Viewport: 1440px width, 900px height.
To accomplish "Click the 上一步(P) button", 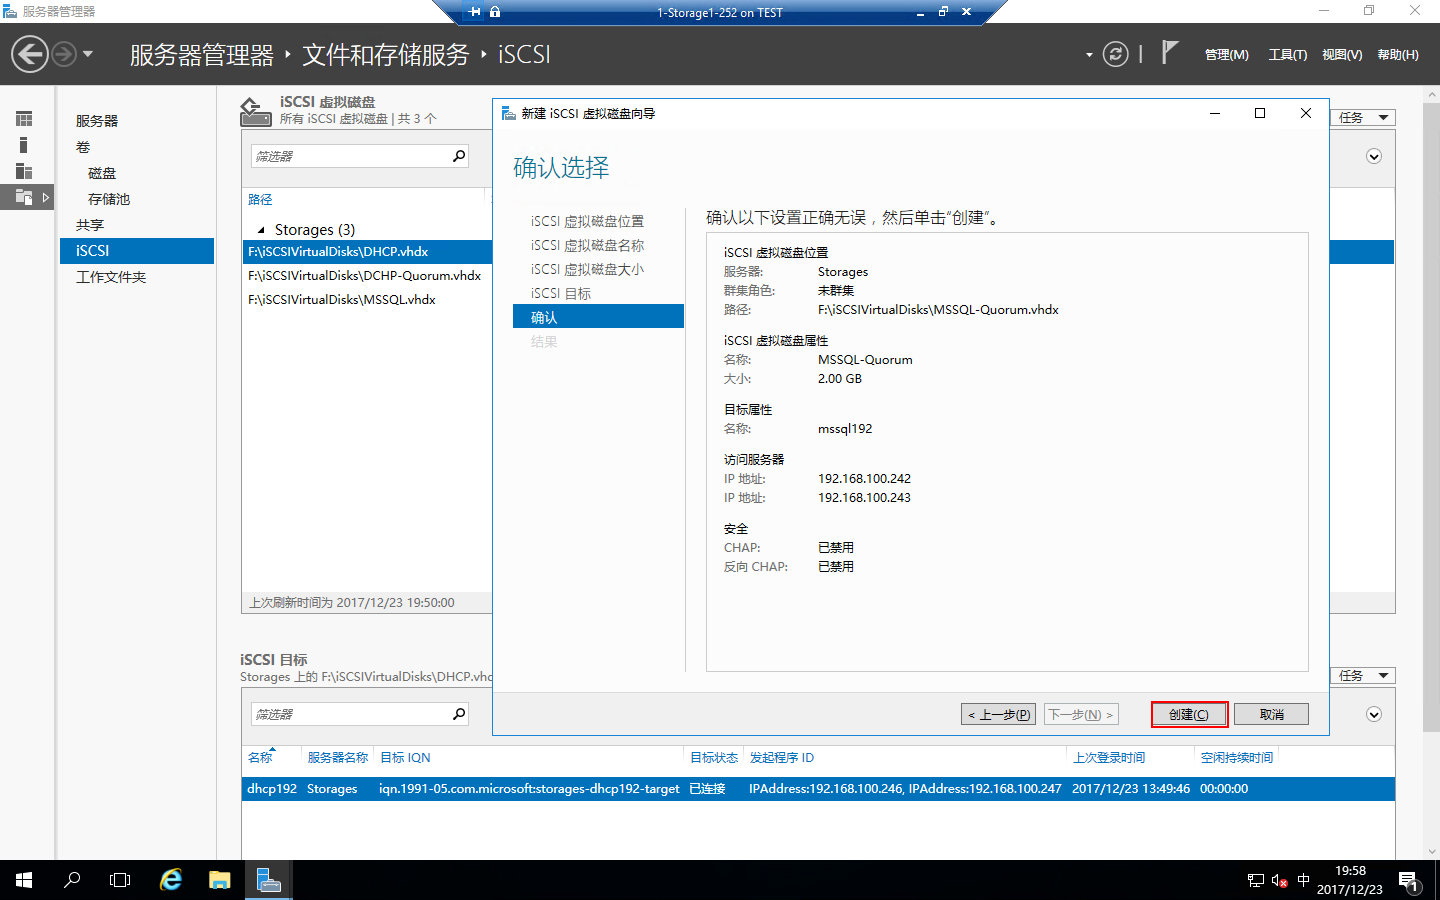I will 998,714.
